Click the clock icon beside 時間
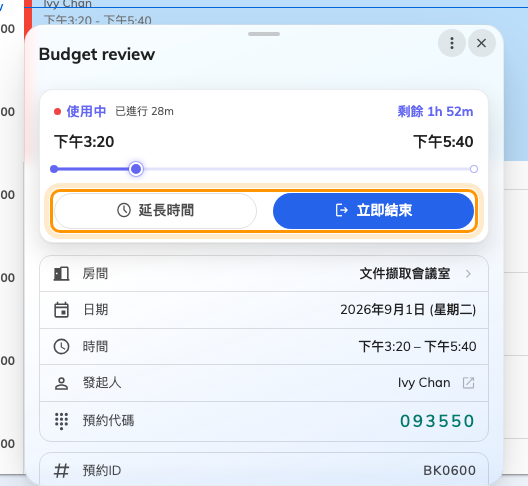Screen dimensions: 528x486 [x=61, y=347]
